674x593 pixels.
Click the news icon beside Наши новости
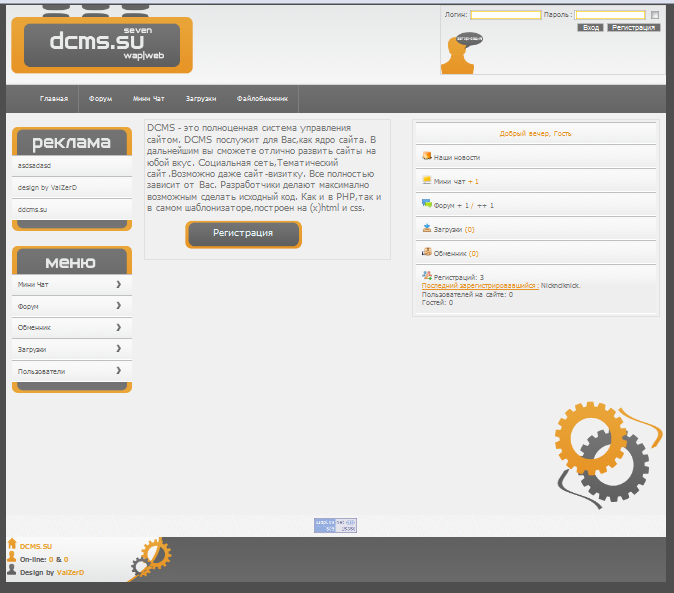pos(426,156)
